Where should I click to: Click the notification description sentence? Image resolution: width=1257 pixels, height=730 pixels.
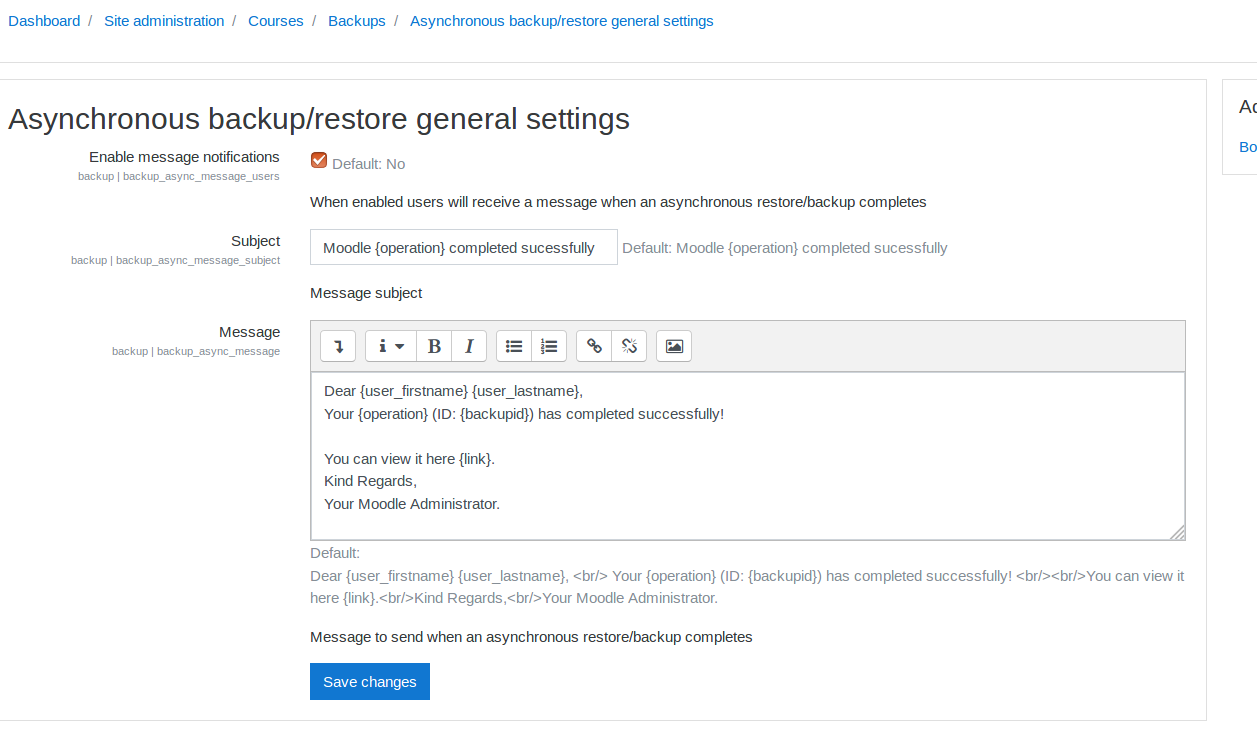(618, 202)
